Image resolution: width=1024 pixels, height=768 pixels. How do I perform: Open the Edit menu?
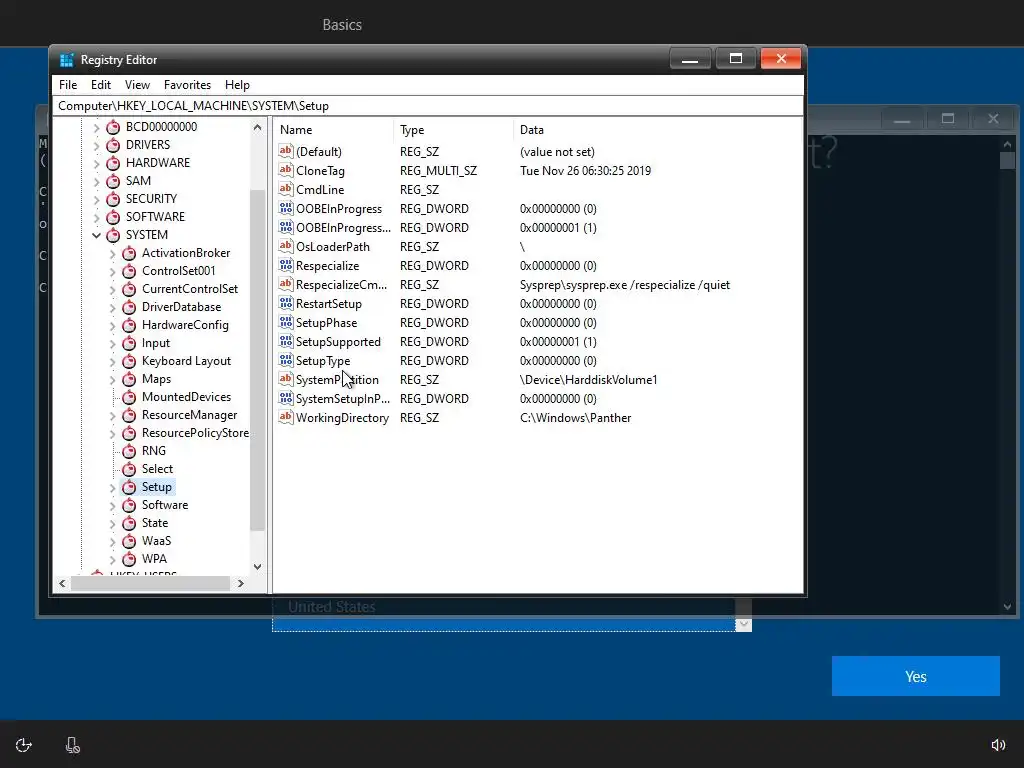pos(101,85)
